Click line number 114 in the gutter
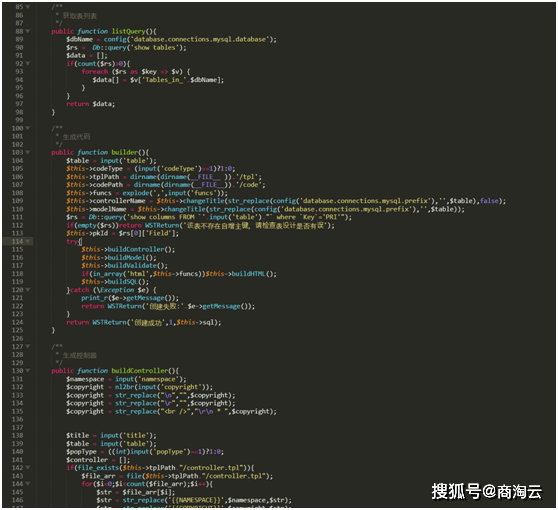Viewport: 558px width, 510px height. [17, 241]
